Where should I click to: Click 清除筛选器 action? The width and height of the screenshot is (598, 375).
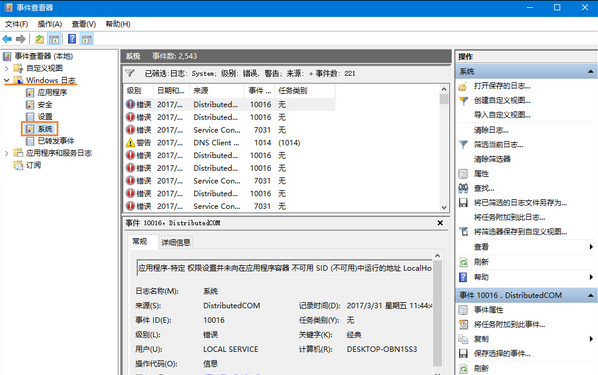coord(492,159)
